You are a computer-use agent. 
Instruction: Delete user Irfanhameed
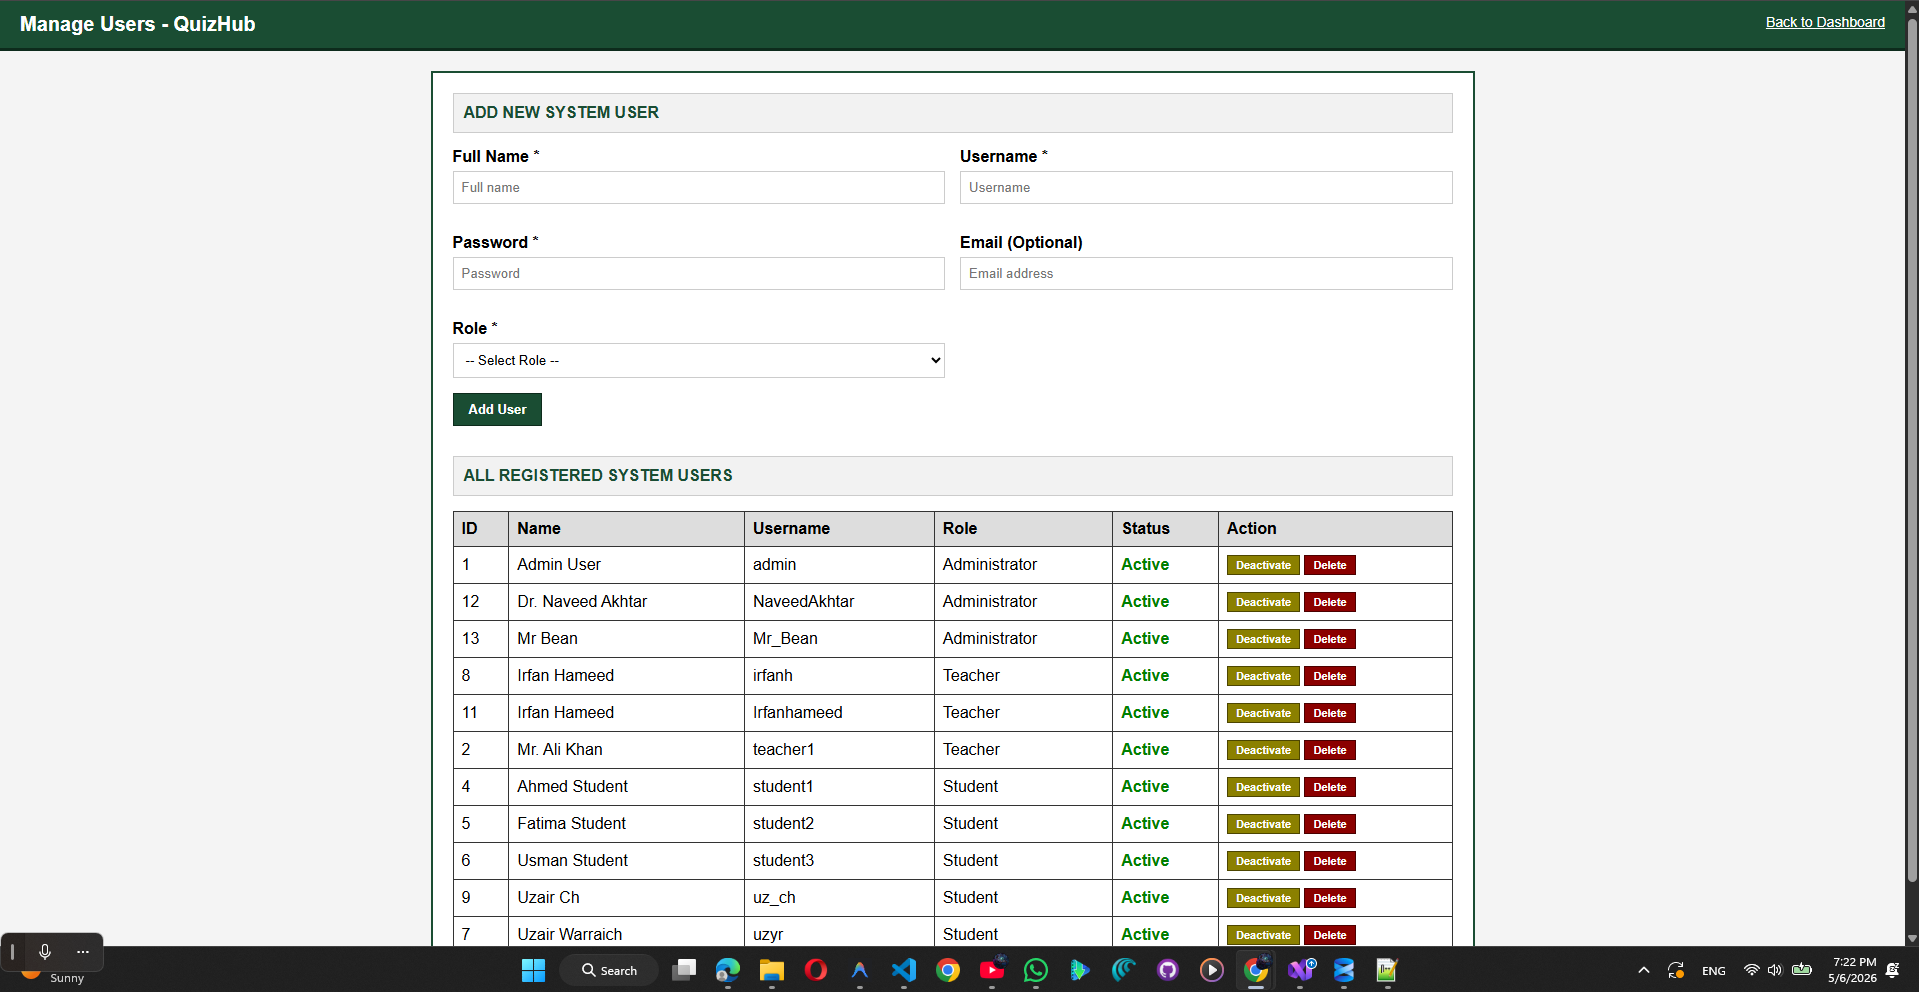[1329, 713]
